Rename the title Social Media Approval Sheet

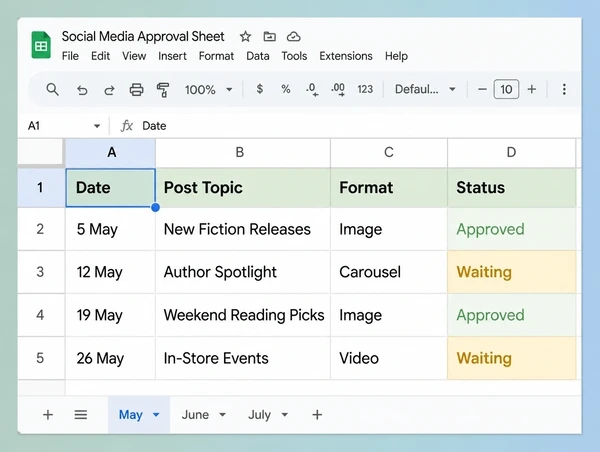click(143, 37)
